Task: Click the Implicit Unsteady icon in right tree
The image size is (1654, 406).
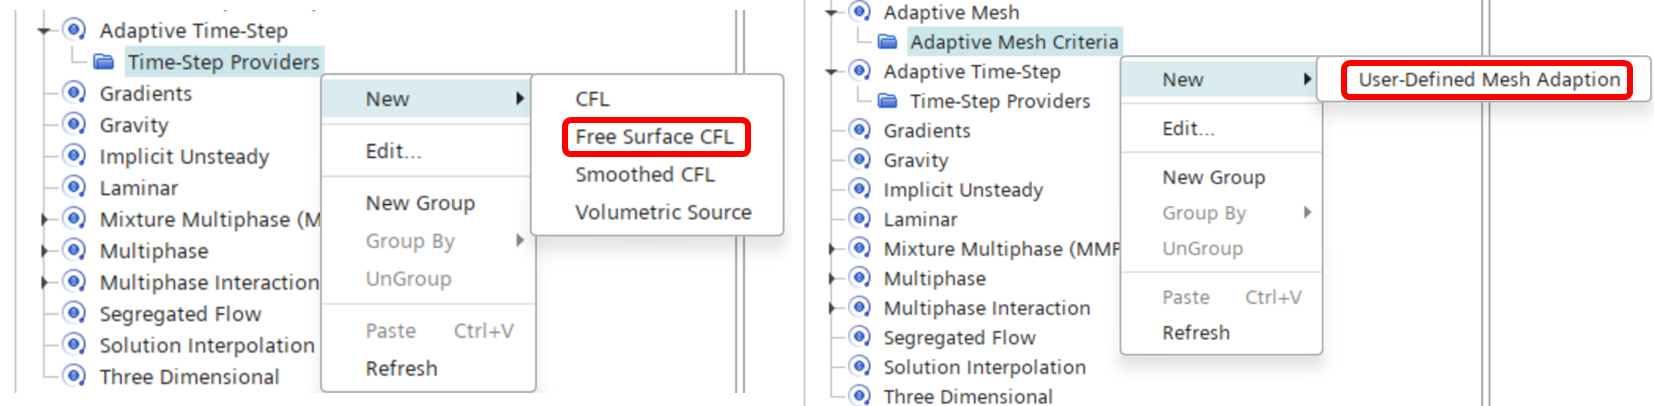Action: 860,189
